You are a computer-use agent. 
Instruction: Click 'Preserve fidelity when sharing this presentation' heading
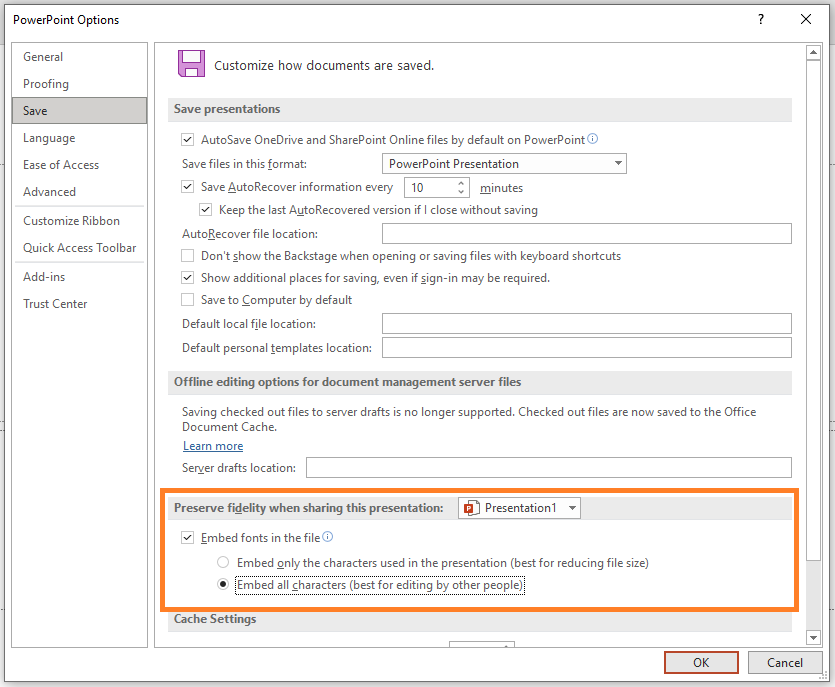coord(309,508)
